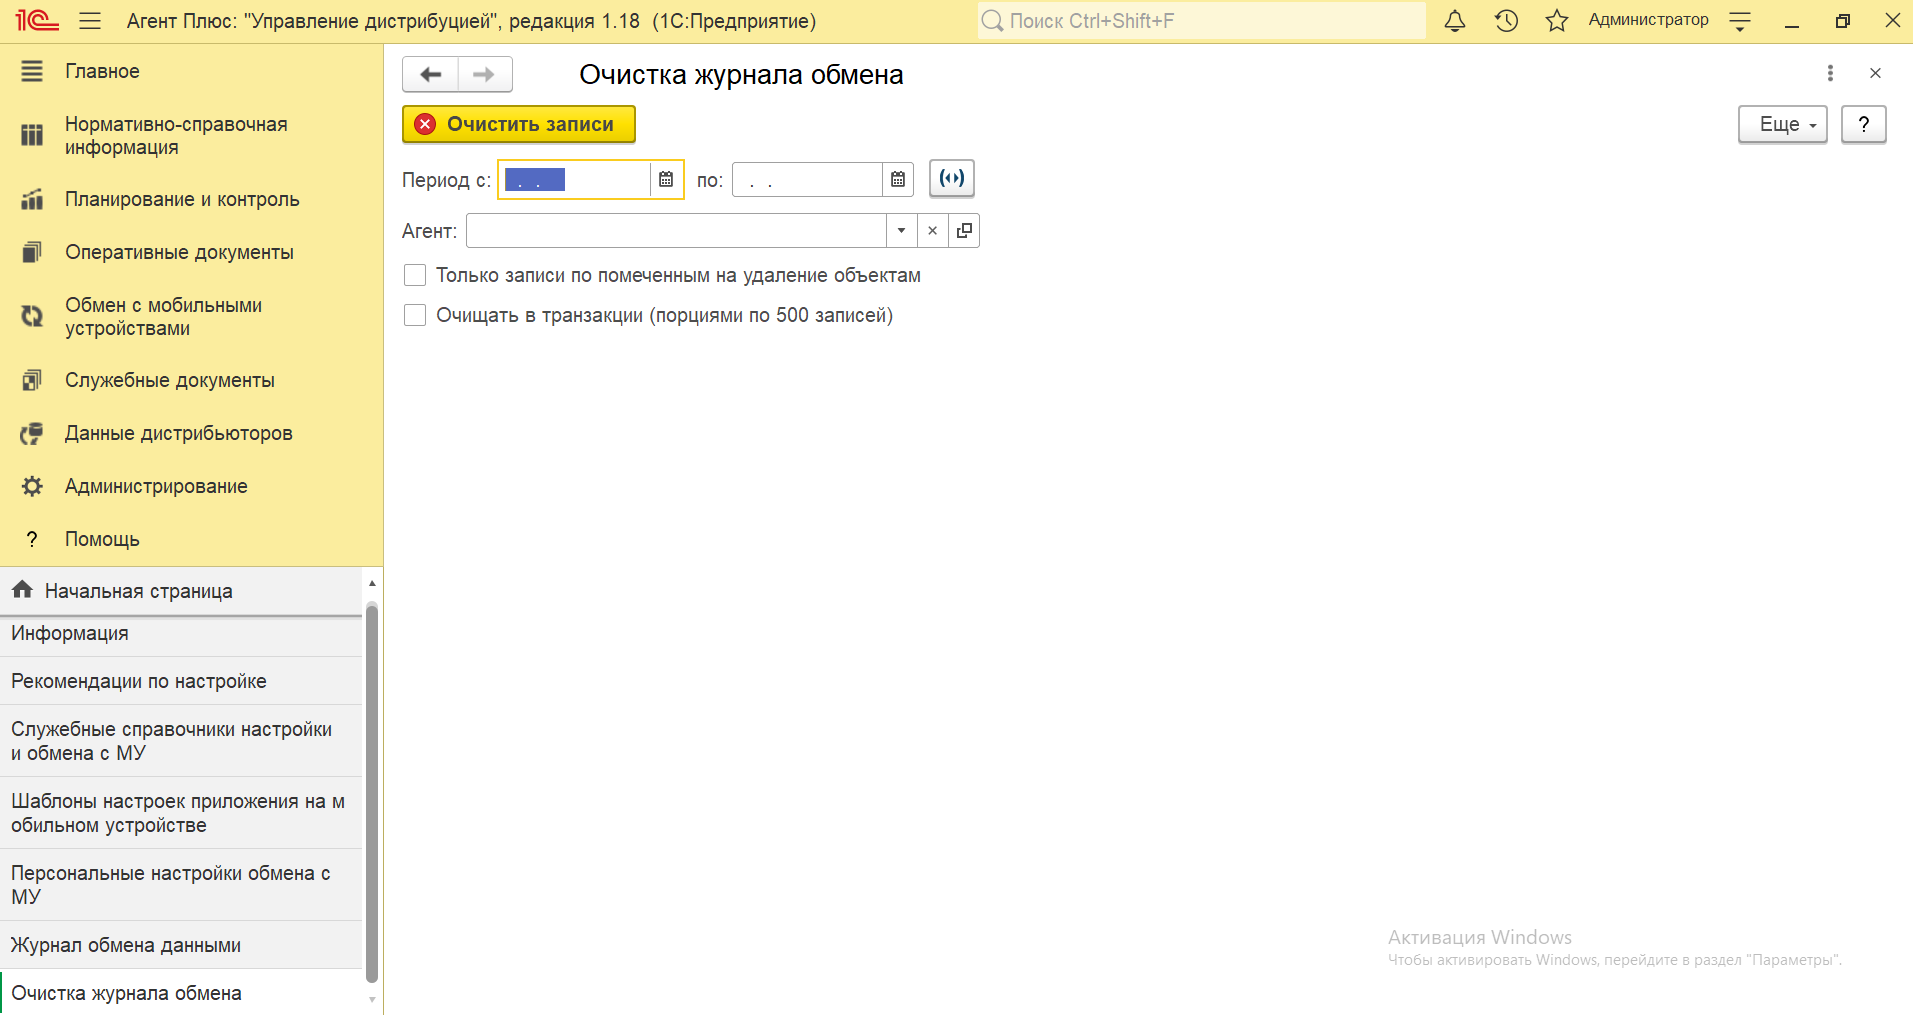Screen dimensions: 1913x1015
Task: Open notifications bell icon
Action: [x=1455, y=21]
